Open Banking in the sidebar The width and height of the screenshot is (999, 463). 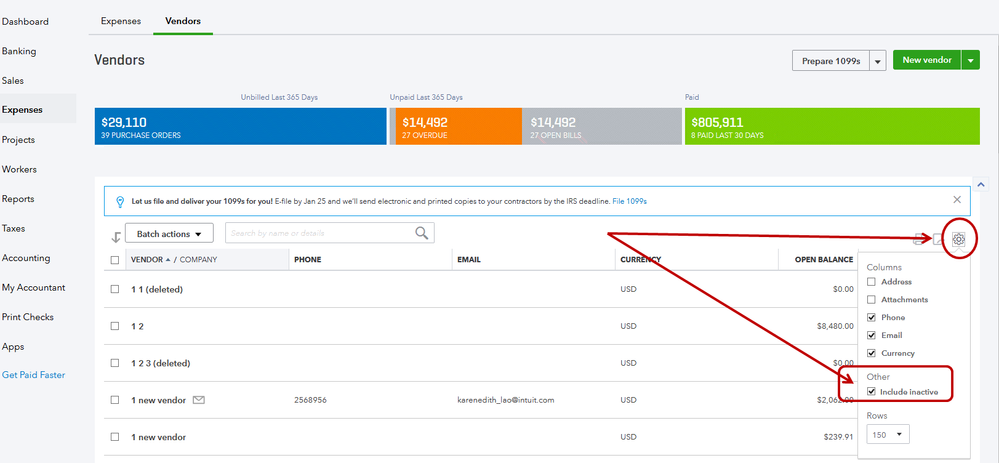tap(19, 51)
